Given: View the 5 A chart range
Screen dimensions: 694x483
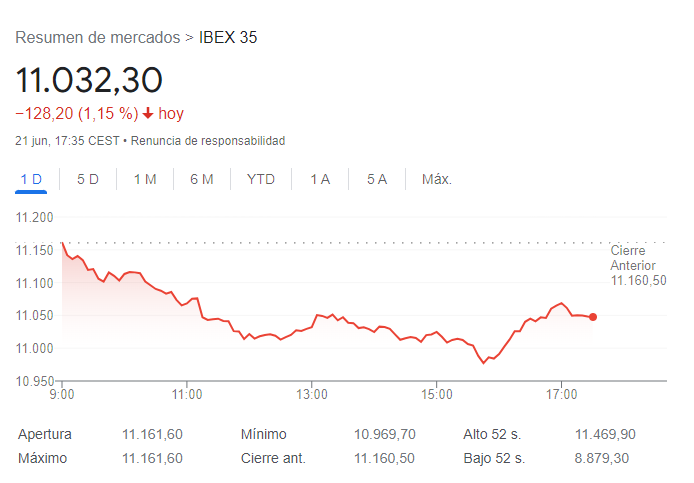Looking at the screenshot, I should tap(376, 179).
